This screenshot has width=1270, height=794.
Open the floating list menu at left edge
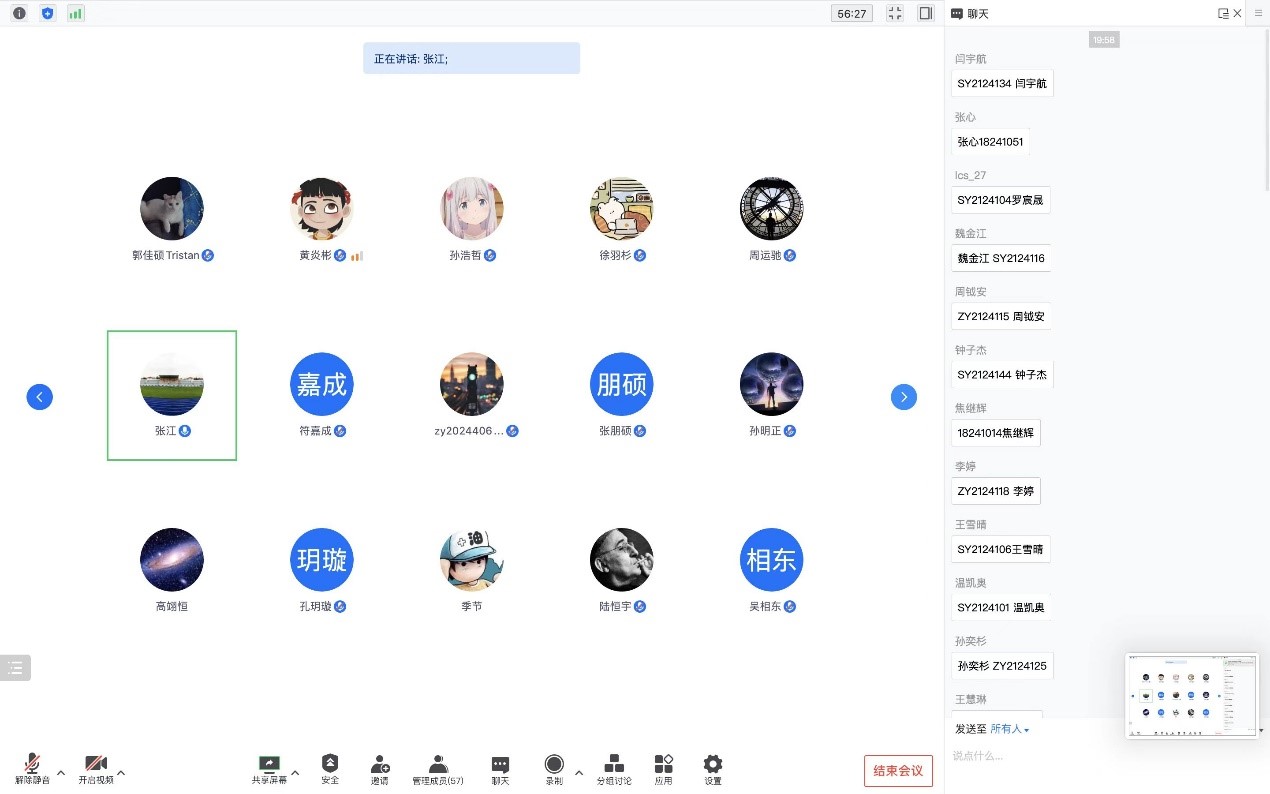(15, 668)
